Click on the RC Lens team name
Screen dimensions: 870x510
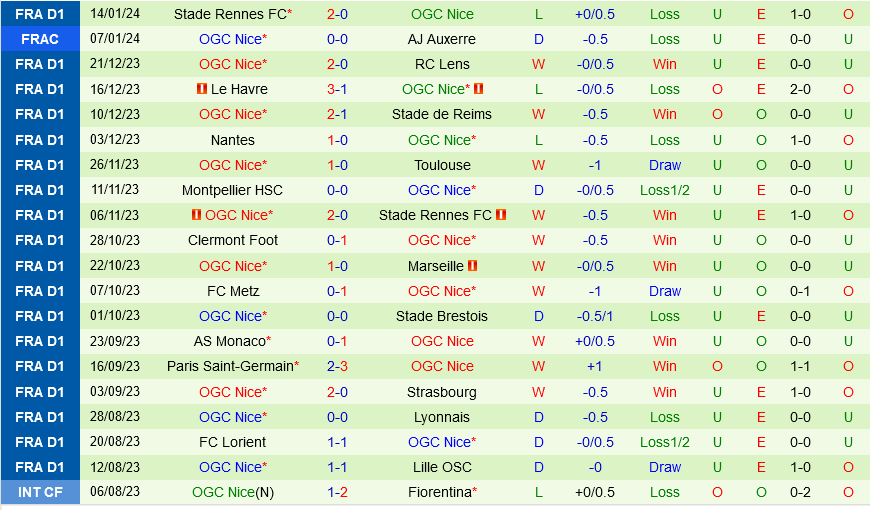click(442, 64)
